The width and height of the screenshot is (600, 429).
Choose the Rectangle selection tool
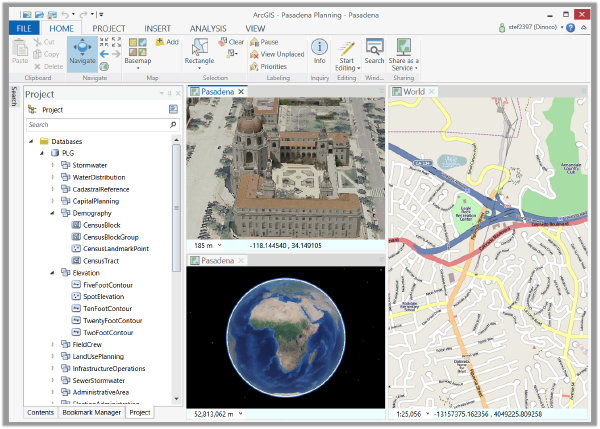(200, 52)
